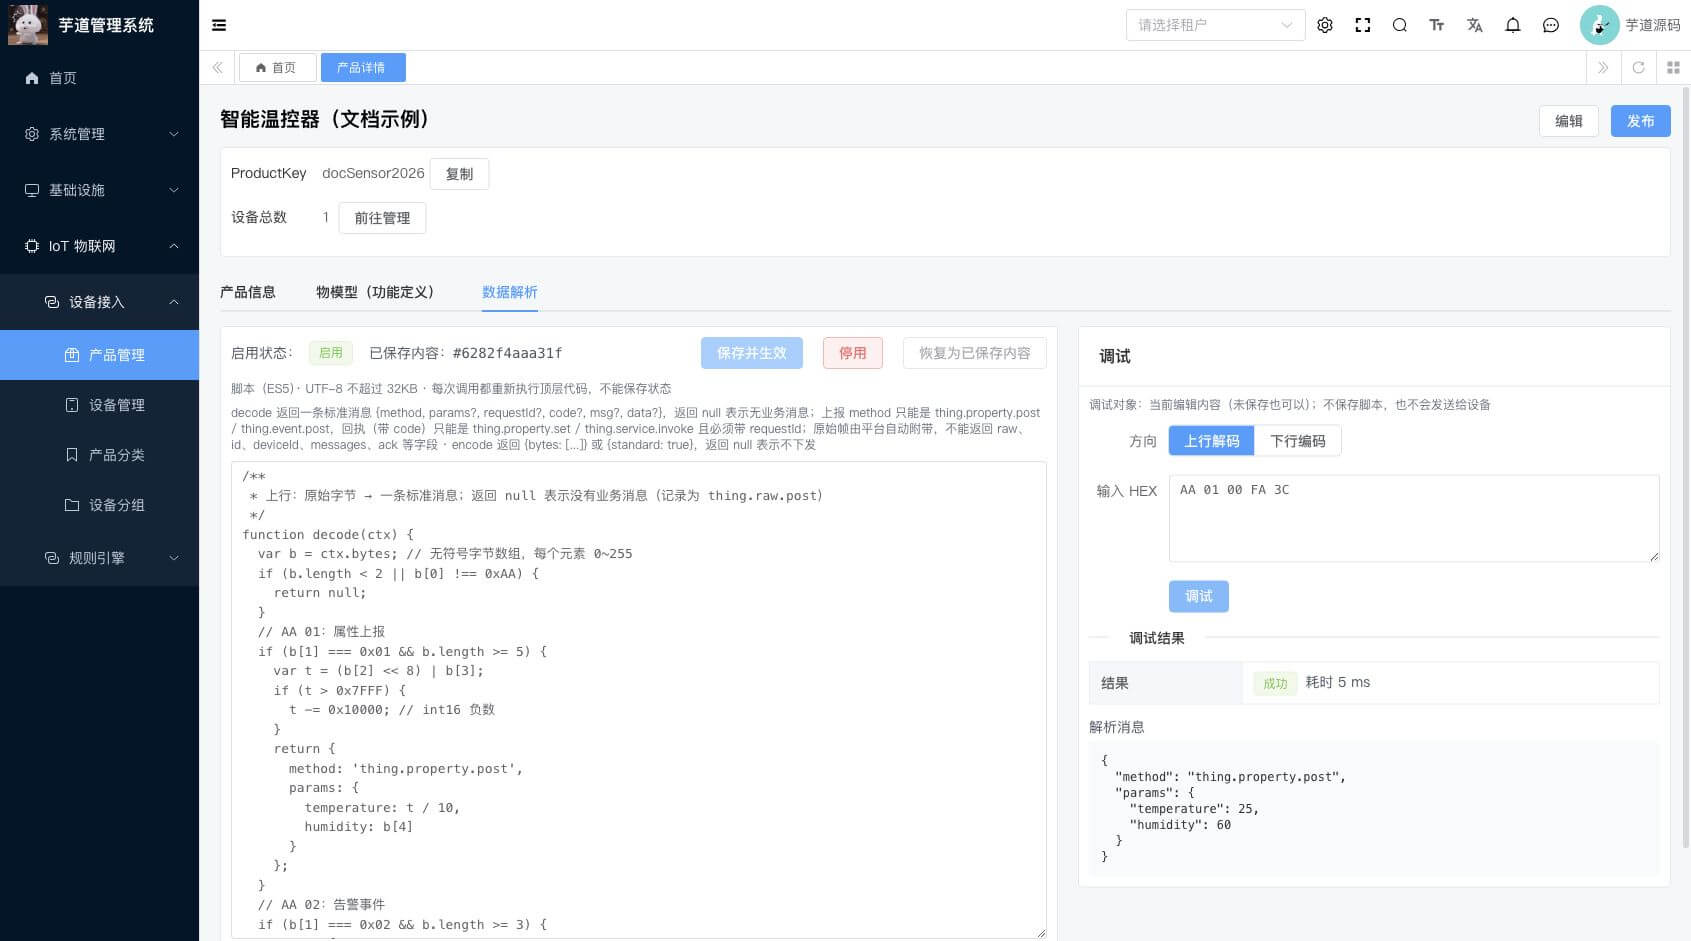
Task: Expand the 系统管理 menu
Action: [100, 134]
